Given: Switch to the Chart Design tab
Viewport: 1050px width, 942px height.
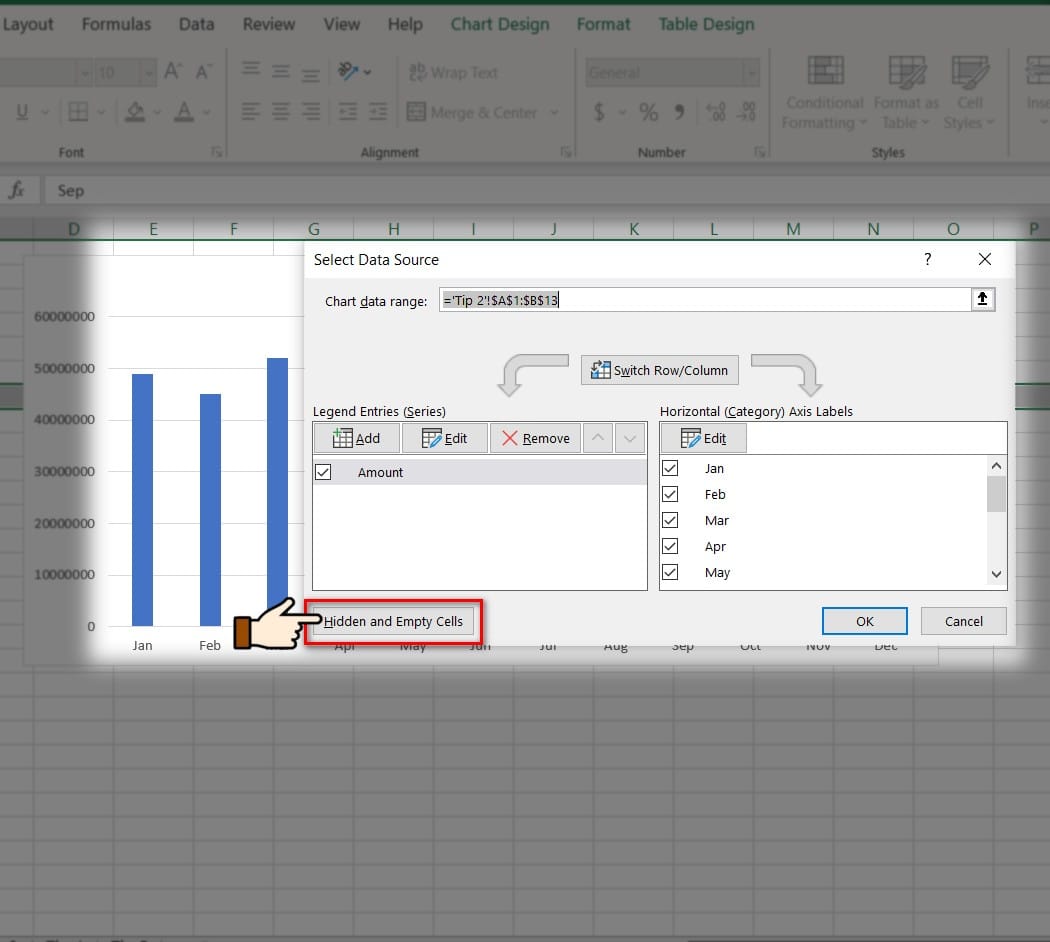Looking at the screenshot, I should point(499,24).
